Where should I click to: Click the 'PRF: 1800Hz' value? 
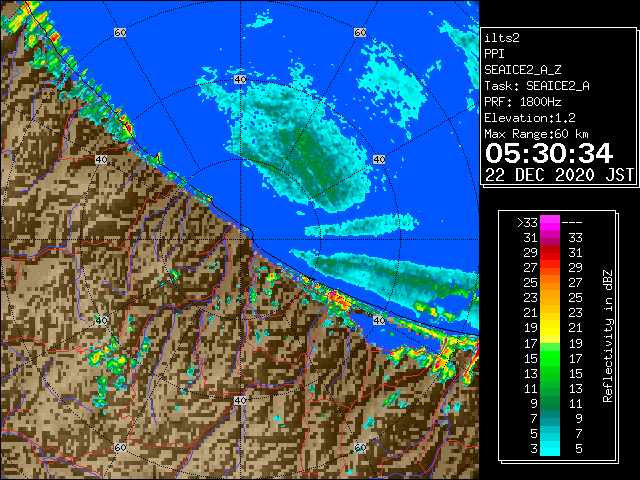[522, 102]
